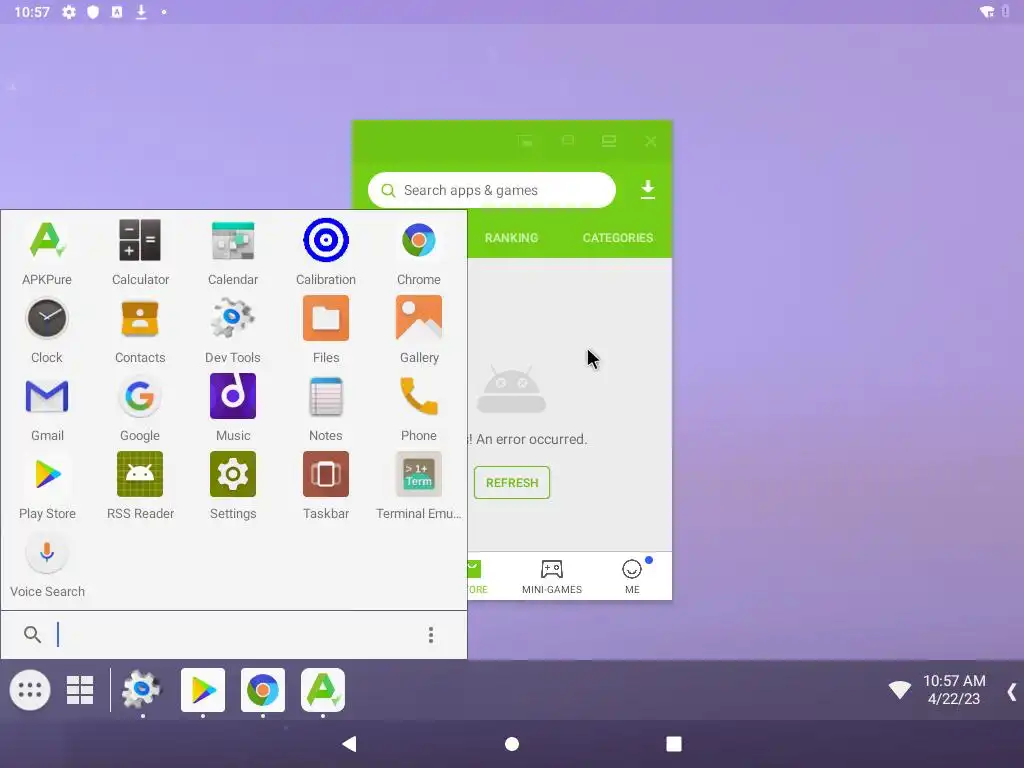The height and width of the screenshot is (768, 1024).
Task: Launch Dev Tools from the app drawer
Action: click(x=233, y=330)
